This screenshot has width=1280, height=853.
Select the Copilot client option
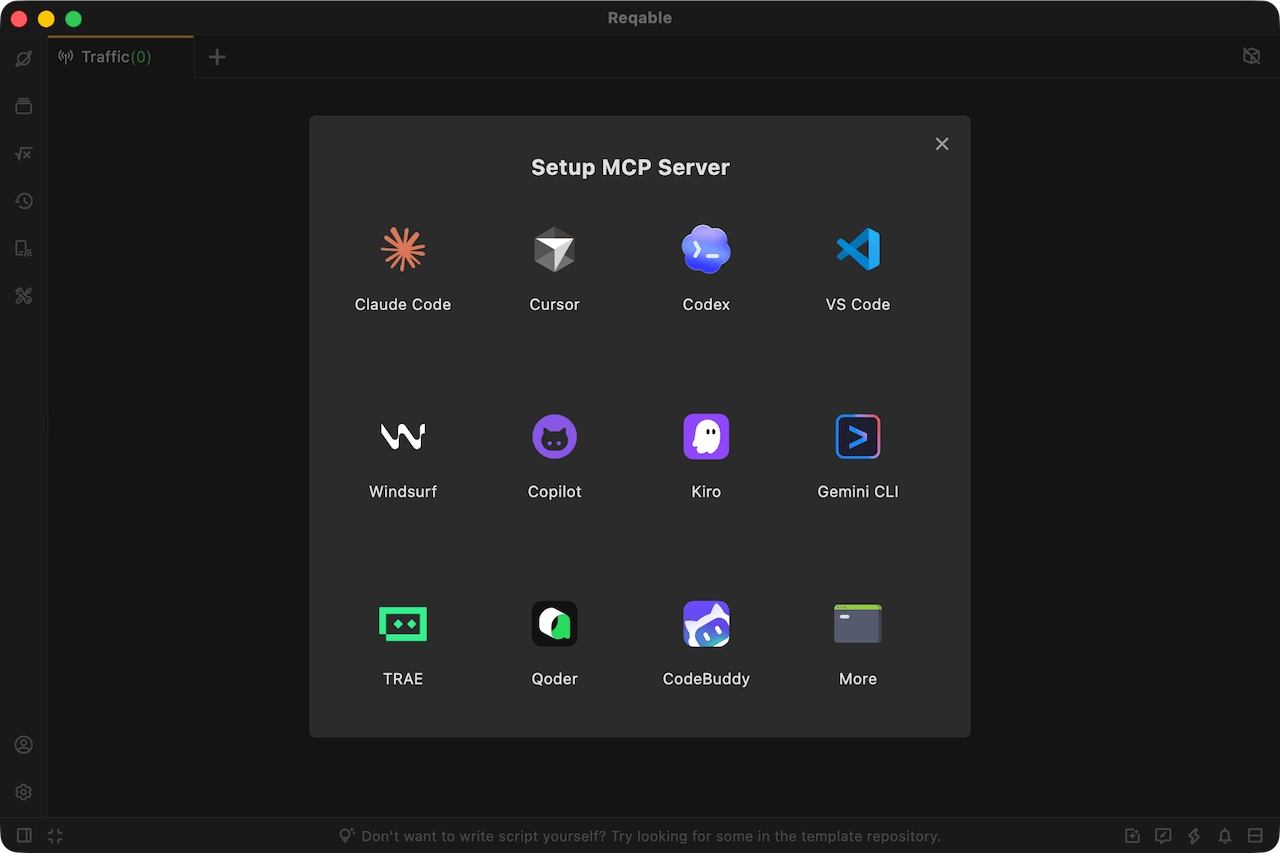pos(554,455)
